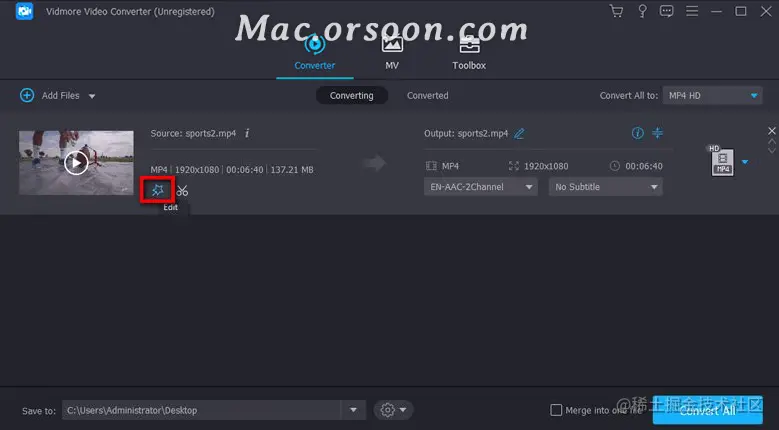
Task: Click the source info 'i' icon
Action: point(247,133)
